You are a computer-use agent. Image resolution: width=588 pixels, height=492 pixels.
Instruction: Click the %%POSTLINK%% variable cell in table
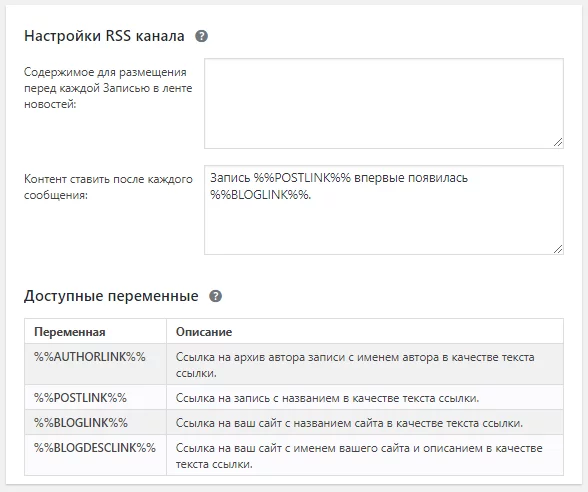[96, 397]
